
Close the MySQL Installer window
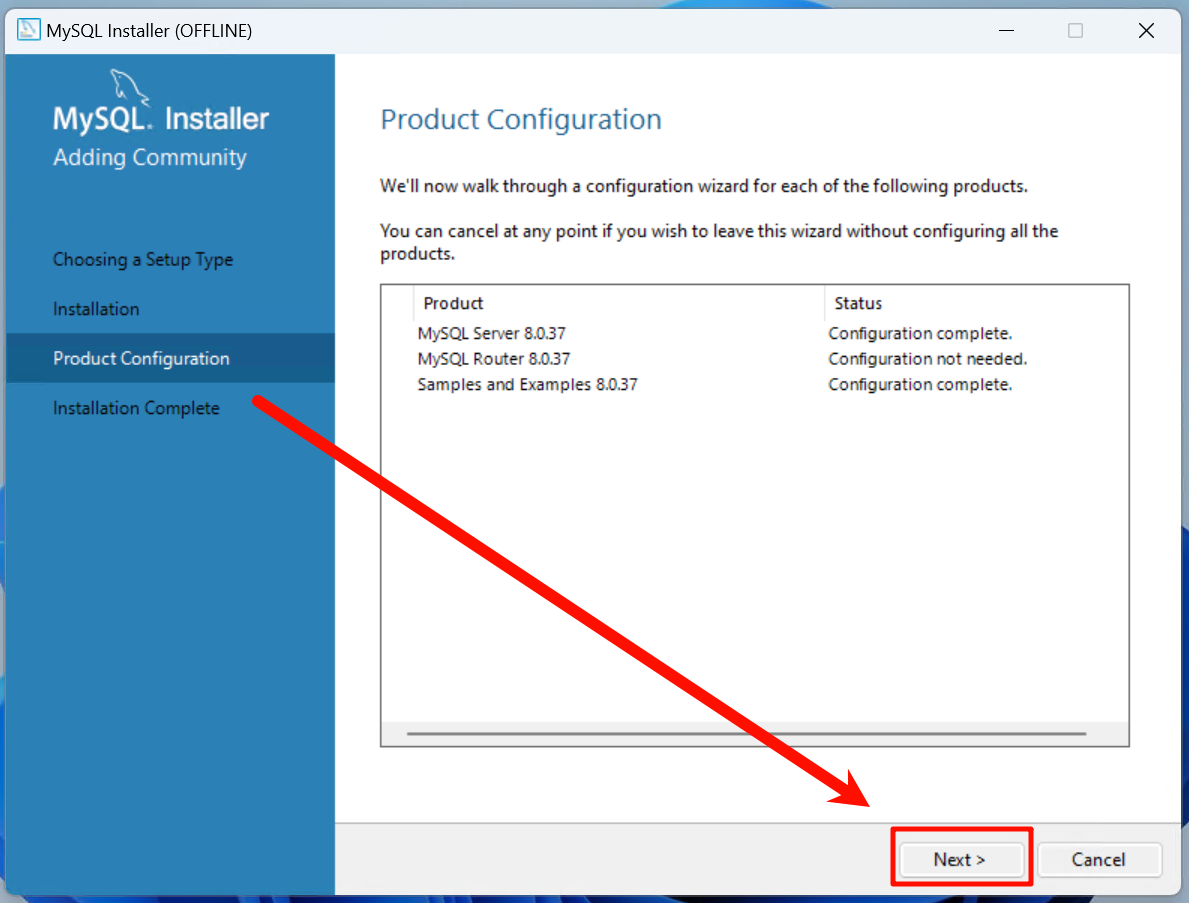[x=1146, y=30]
